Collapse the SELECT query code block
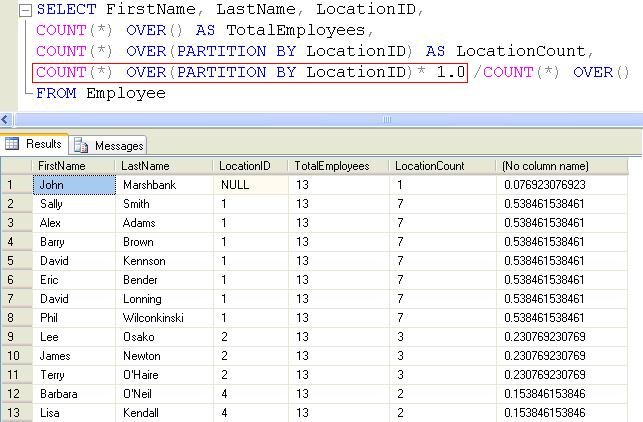The height and width of the screenshot is (422, 643). 25,10
